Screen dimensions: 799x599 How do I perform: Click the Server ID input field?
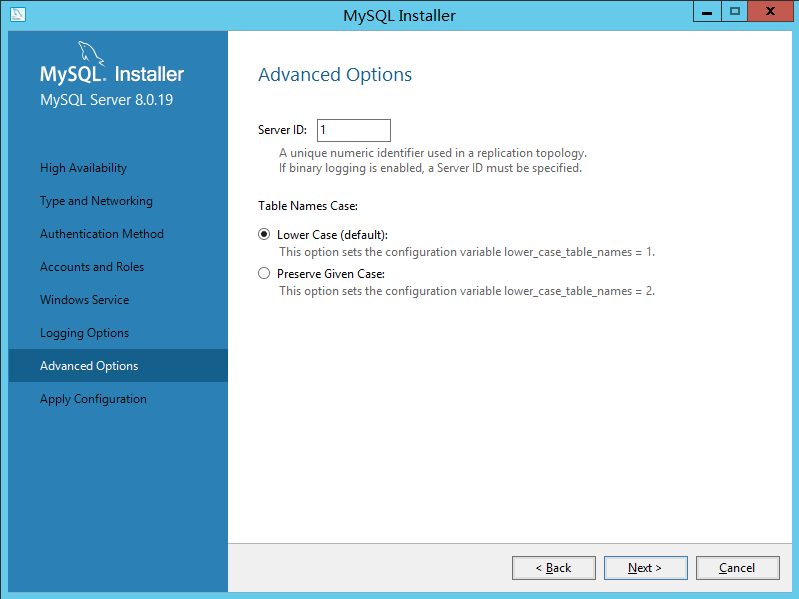[x=354, y=130]
